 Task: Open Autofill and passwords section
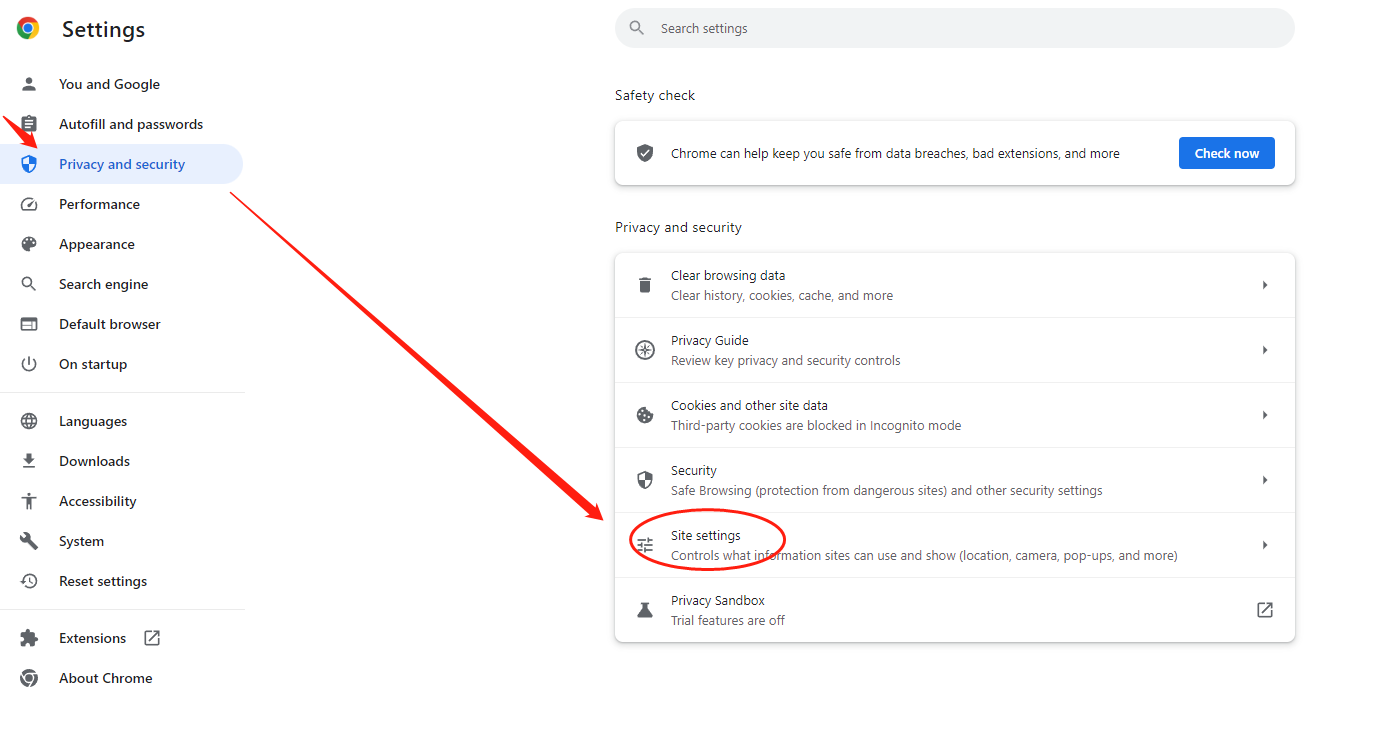[121, 124]
